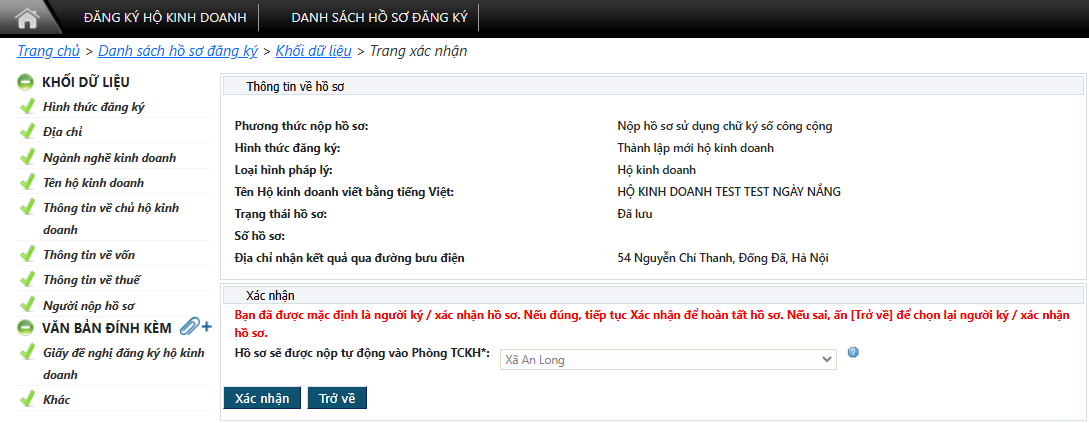Click the paperclip add attachment icon
The height and width of the screenshot is (423, 1089).
tap(196, 327)
